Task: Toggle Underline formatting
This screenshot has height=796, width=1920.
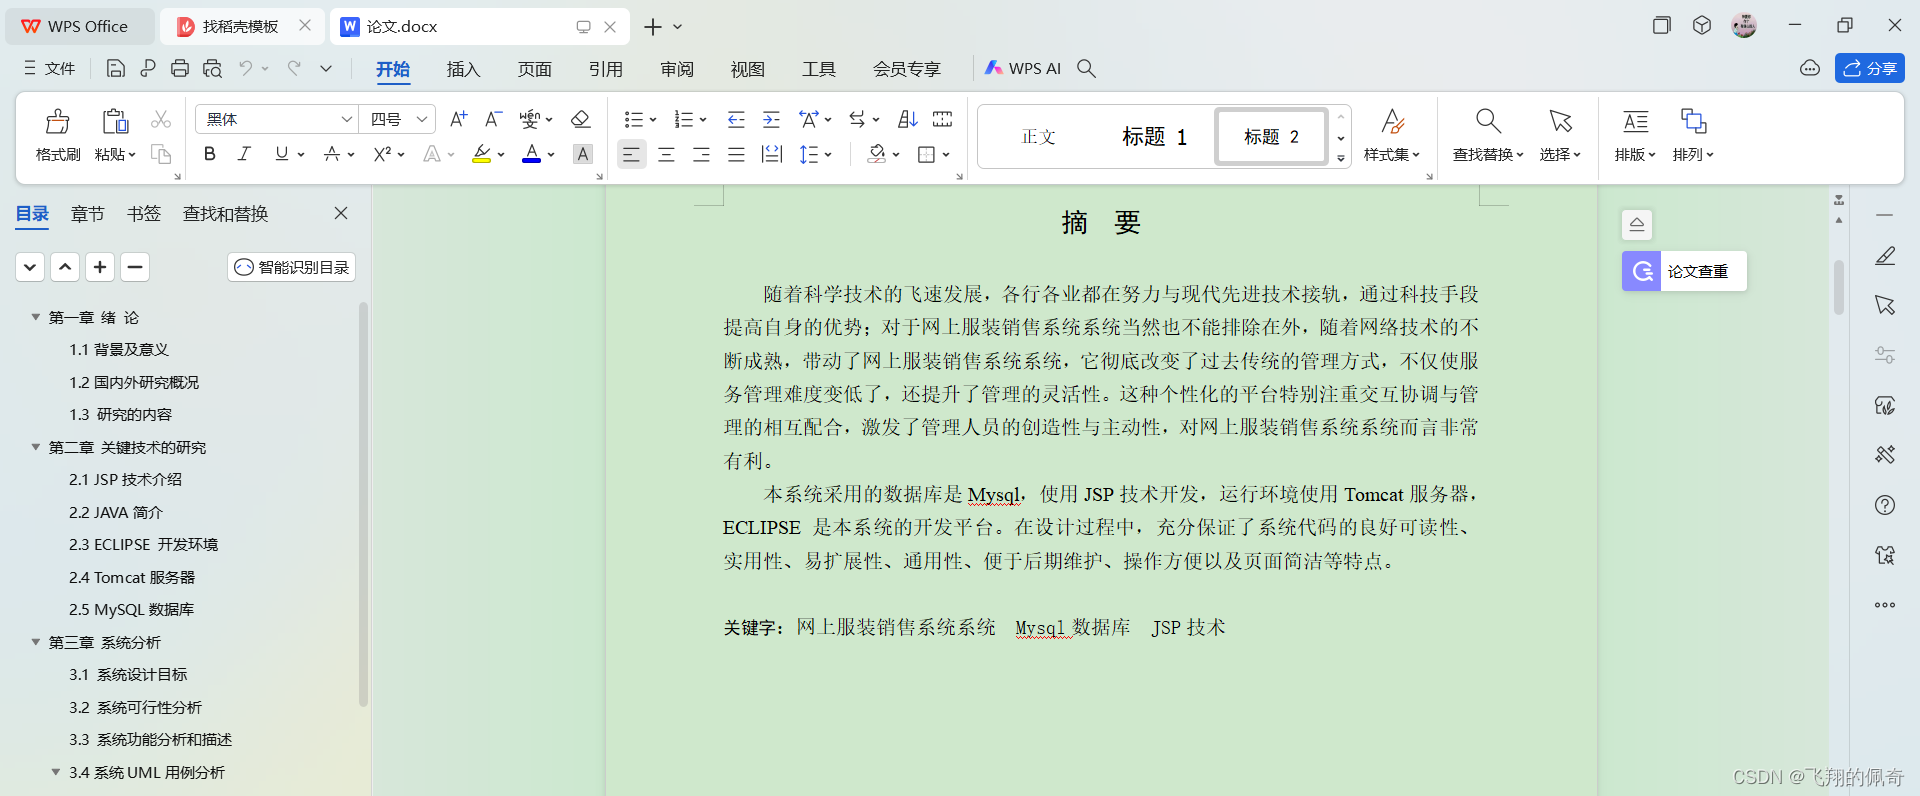Action: [281, 154]
